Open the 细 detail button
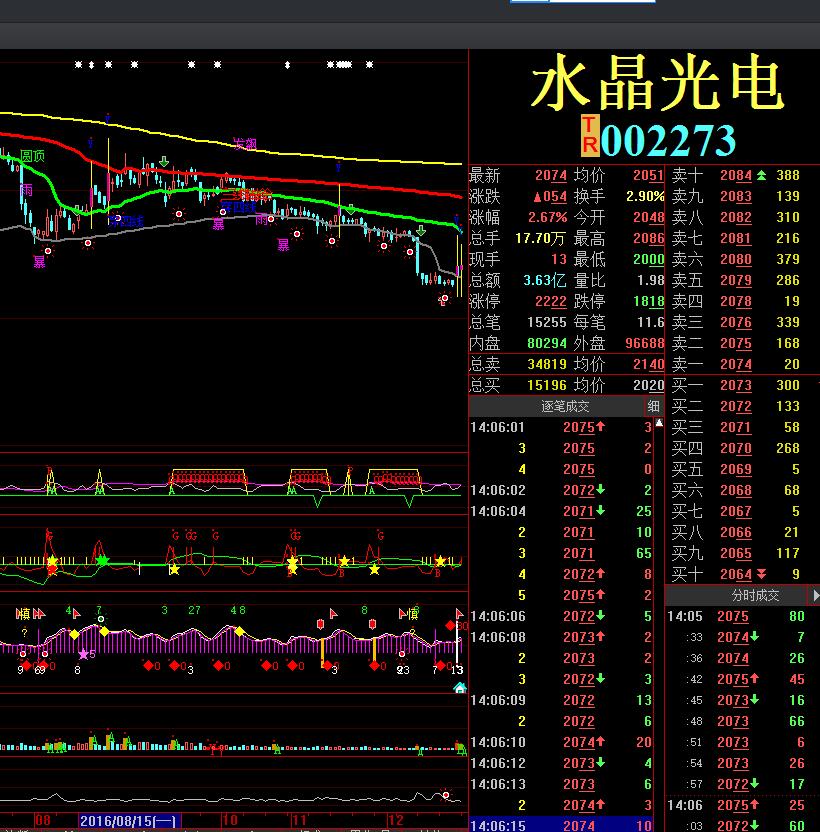 (653, 406)
